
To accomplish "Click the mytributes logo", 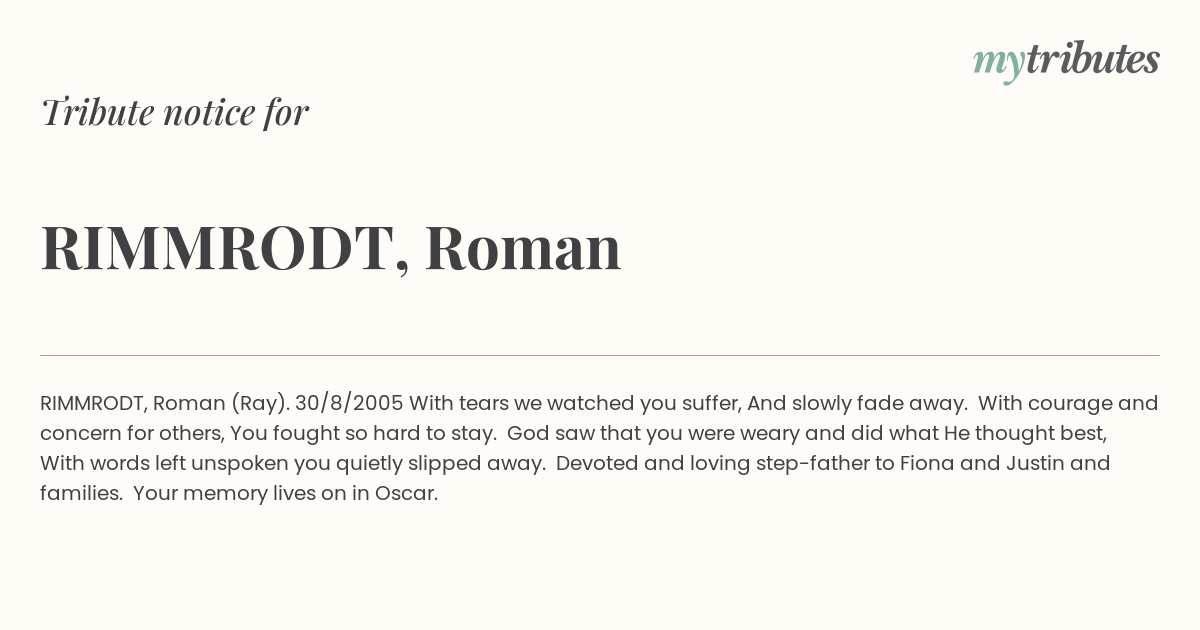I will pos(1066,60).
